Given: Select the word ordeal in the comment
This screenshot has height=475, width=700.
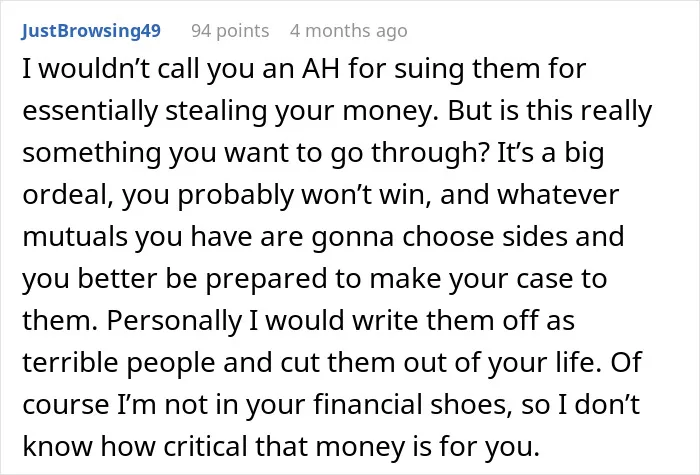Looking at the screenshot, I should 66,195.
